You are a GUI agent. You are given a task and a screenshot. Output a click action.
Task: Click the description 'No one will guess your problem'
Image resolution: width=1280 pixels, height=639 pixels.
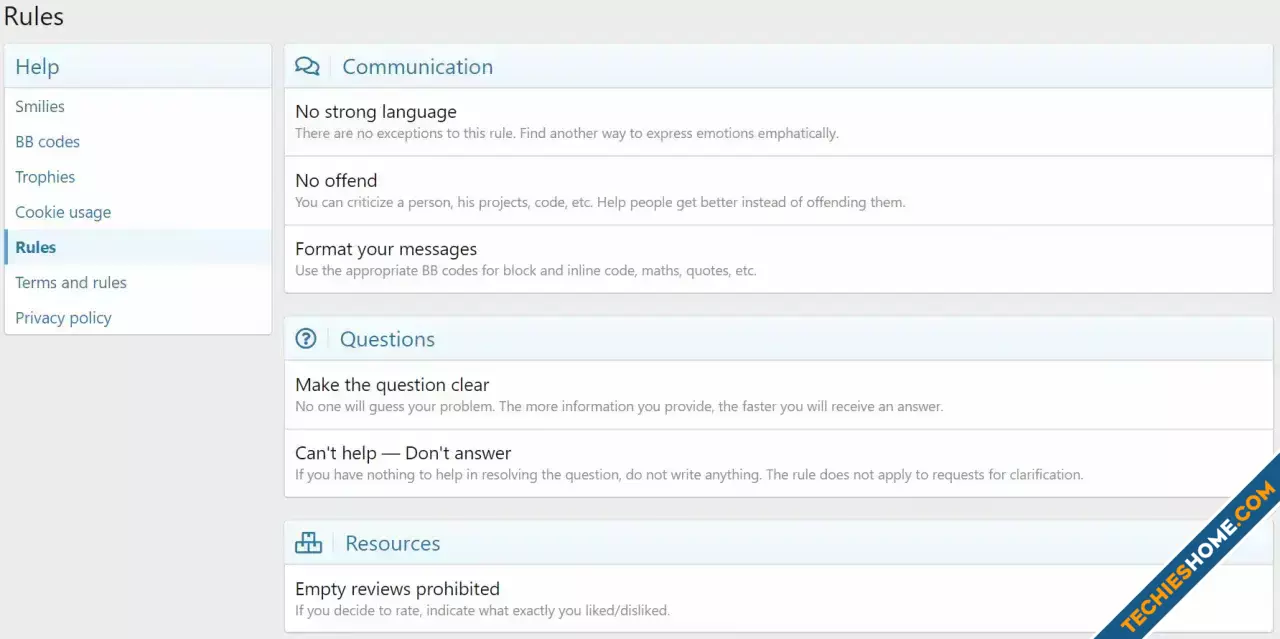tap(619, 406)
